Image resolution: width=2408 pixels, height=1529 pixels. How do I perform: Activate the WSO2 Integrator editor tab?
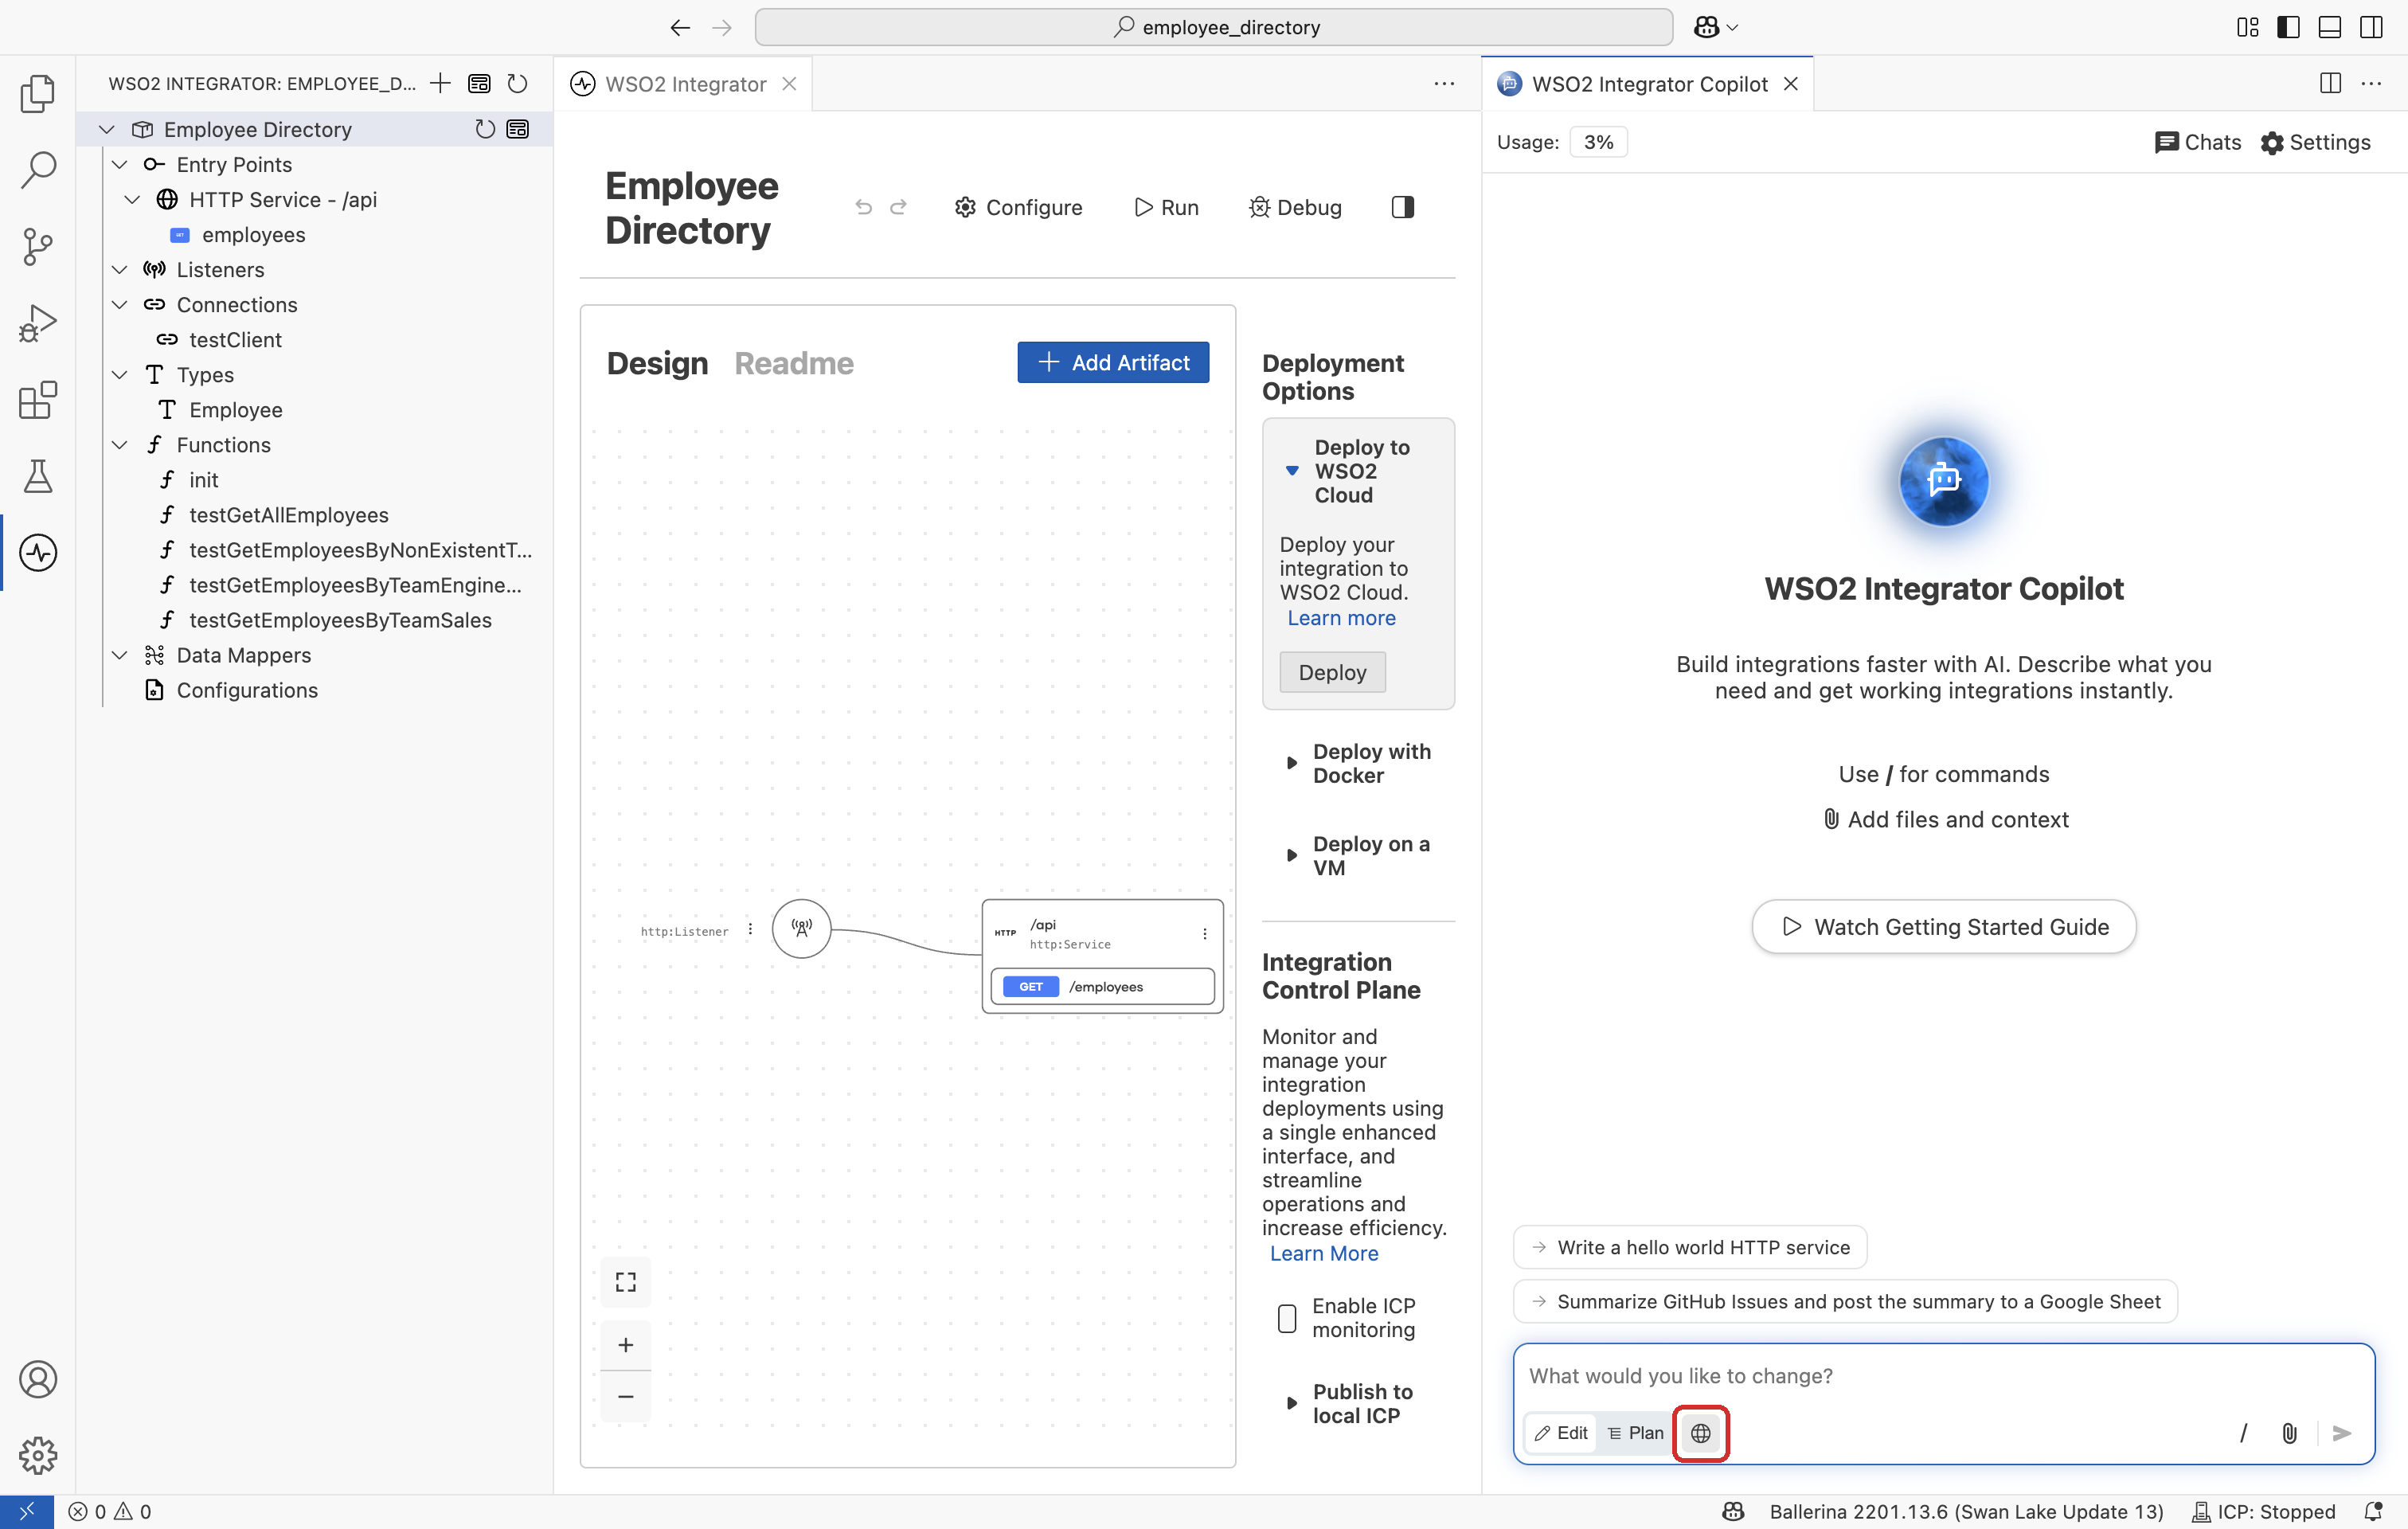[684, 84]
